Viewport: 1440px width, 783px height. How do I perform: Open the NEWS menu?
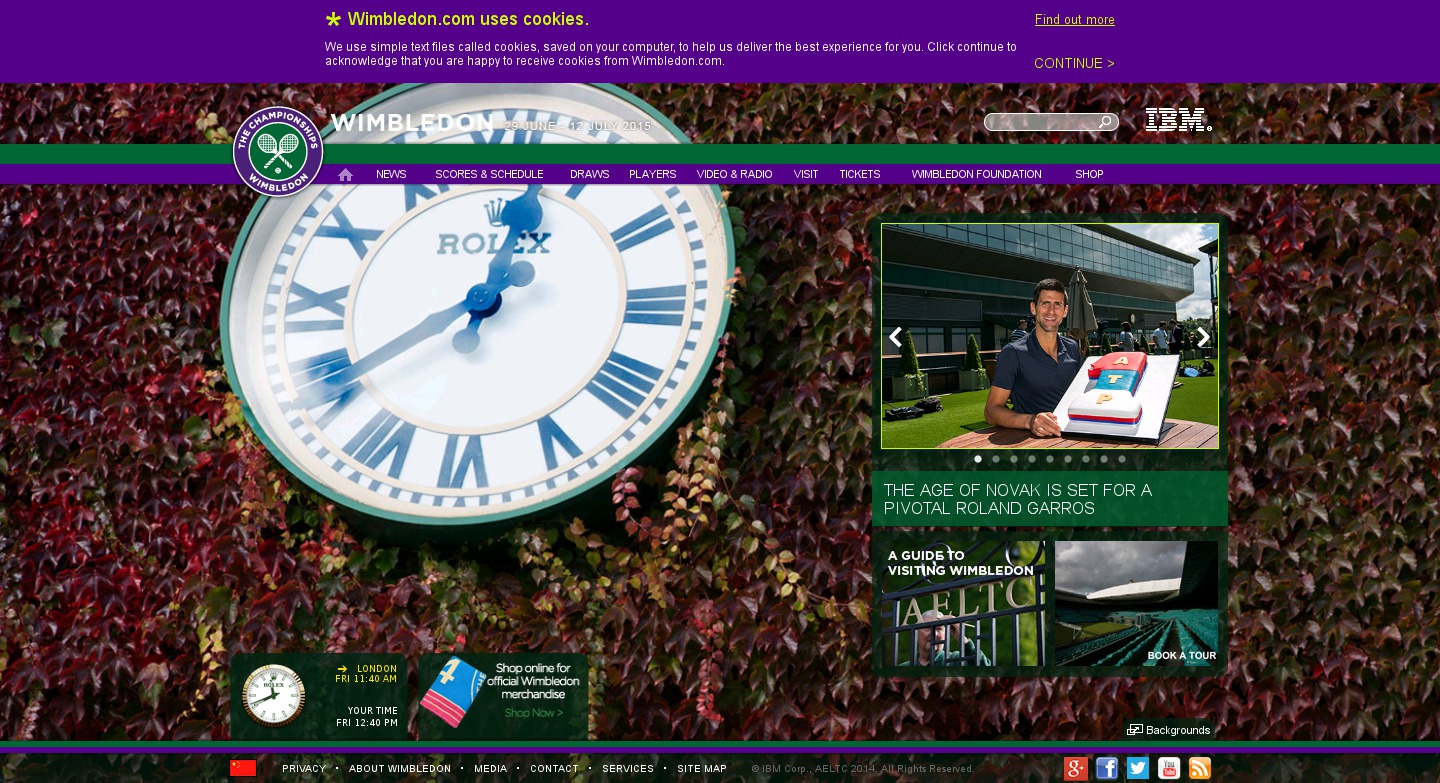tap(391, 174)
